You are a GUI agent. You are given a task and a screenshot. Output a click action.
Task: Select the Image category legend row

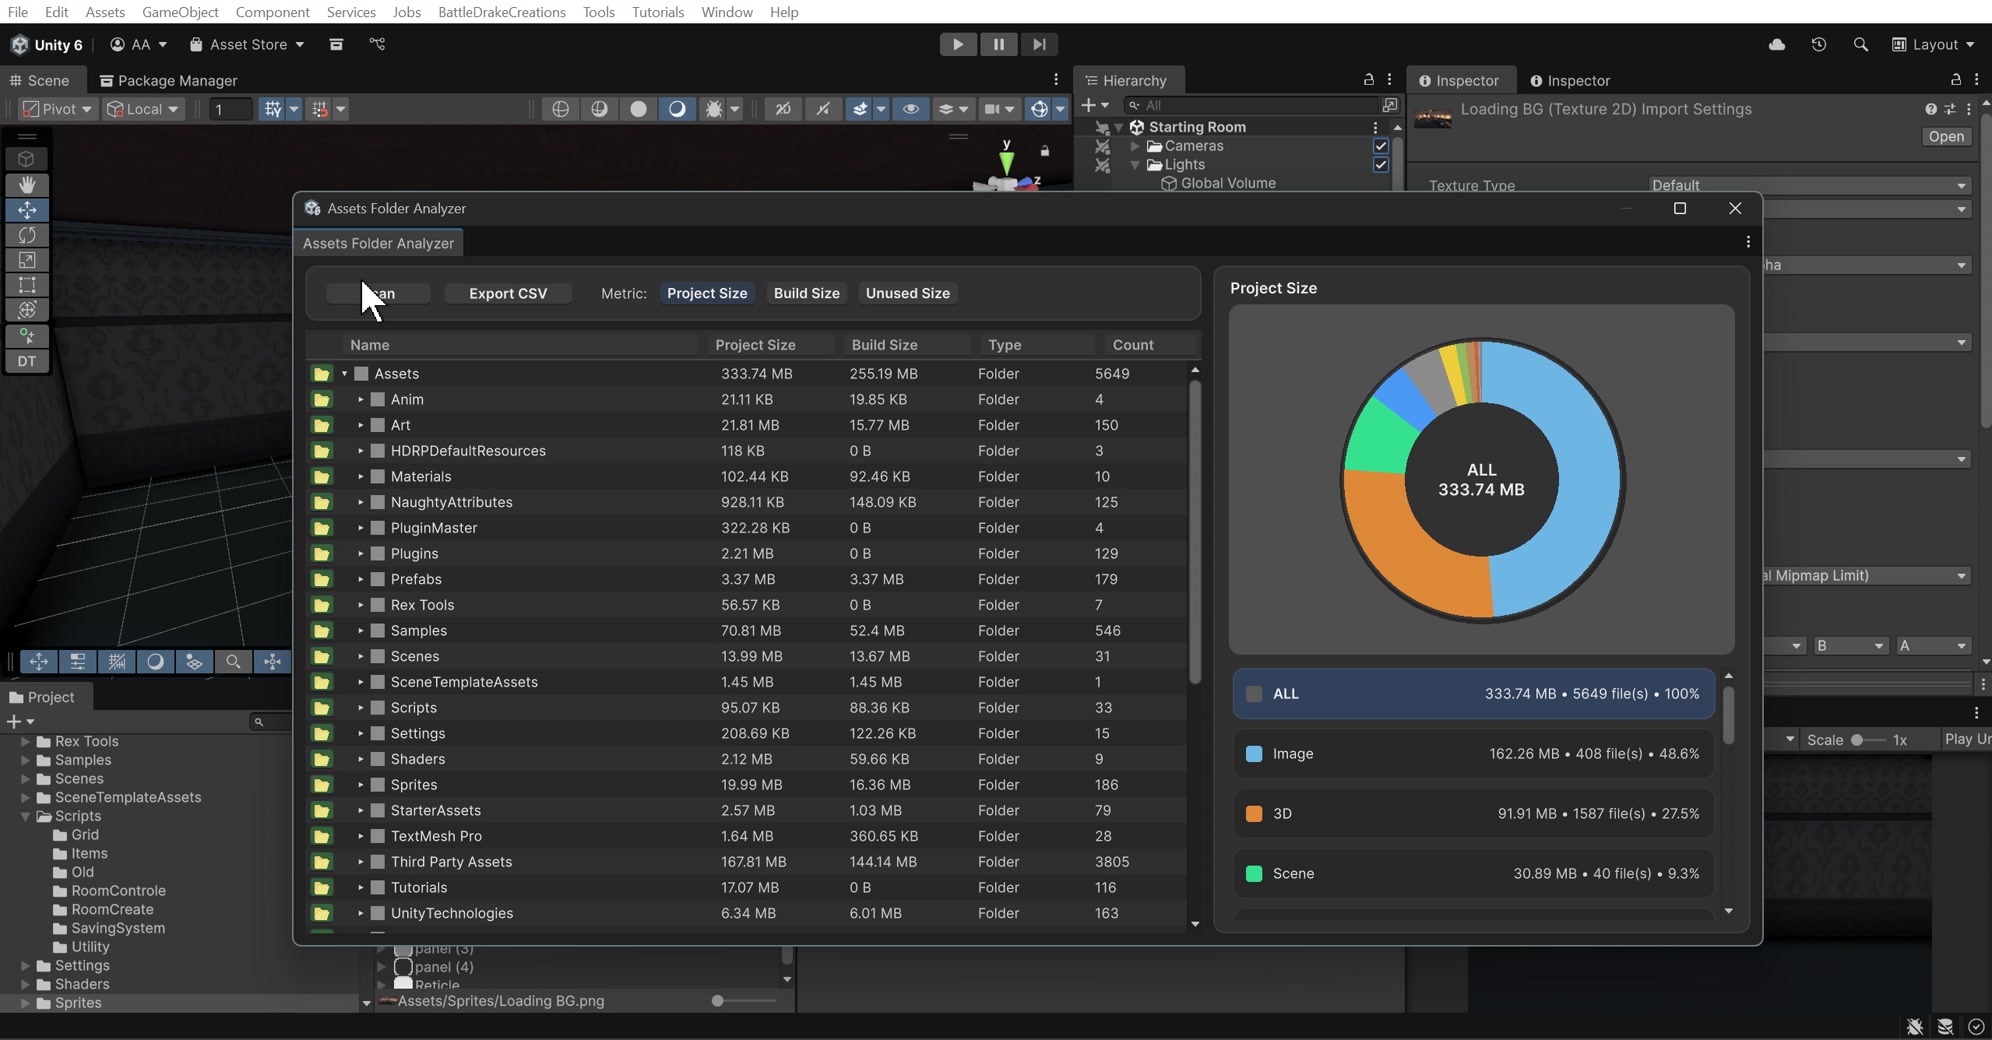pos(1474,754)
